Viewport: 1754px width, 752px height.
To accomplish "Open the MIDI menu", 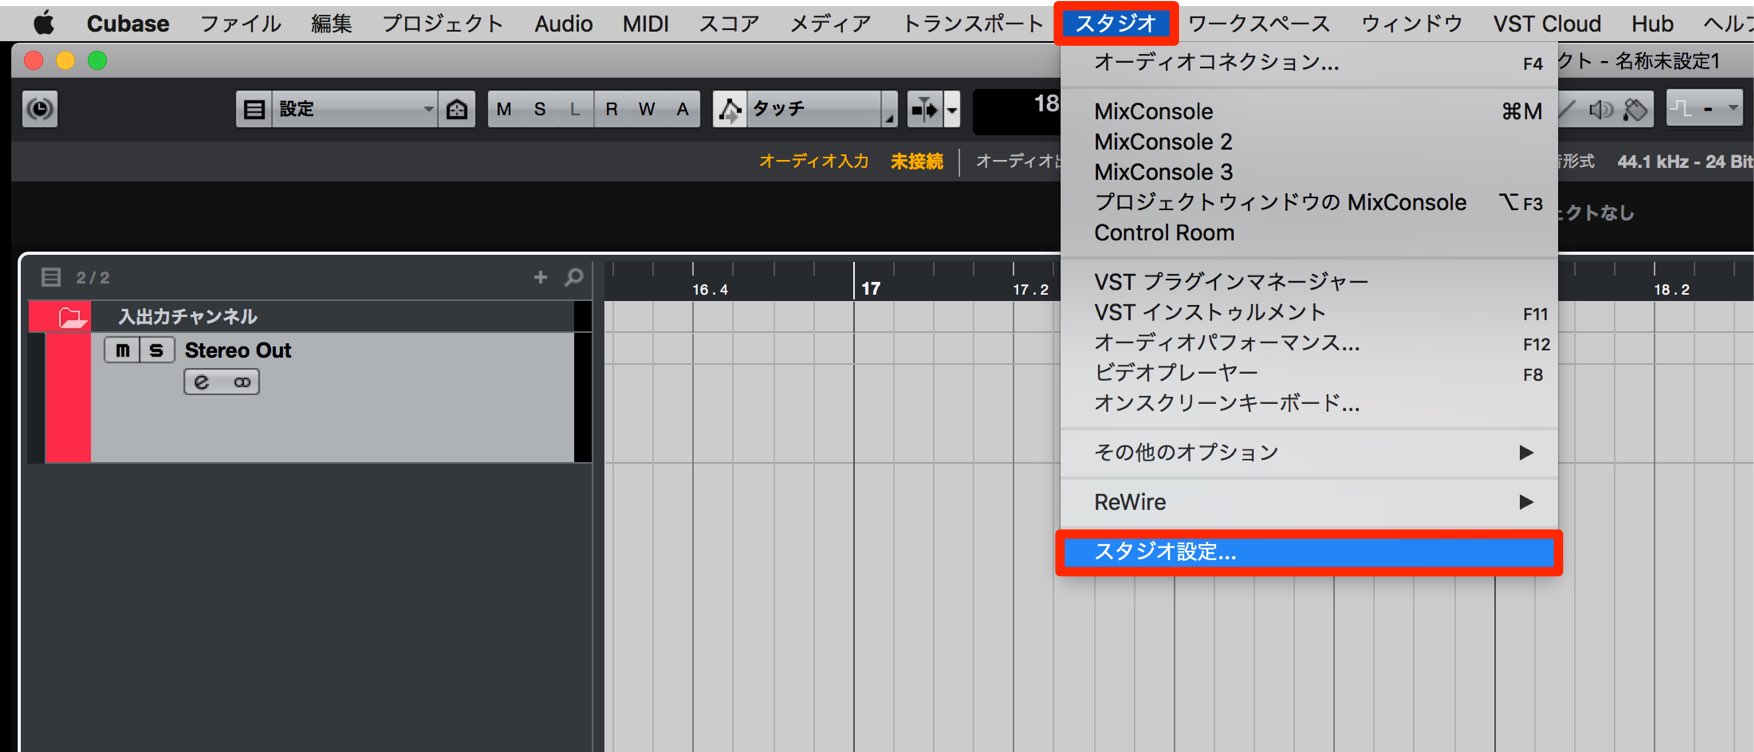I will tap(646, 23).
